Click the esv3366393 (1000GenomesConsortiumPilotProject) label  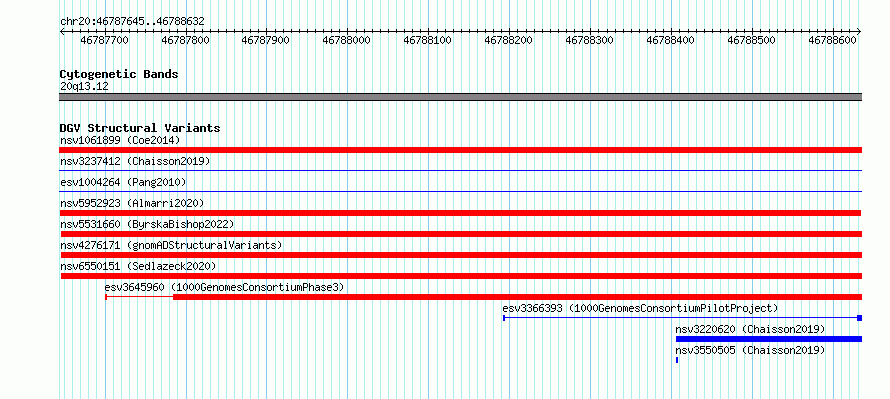click(x=640, y=308)
